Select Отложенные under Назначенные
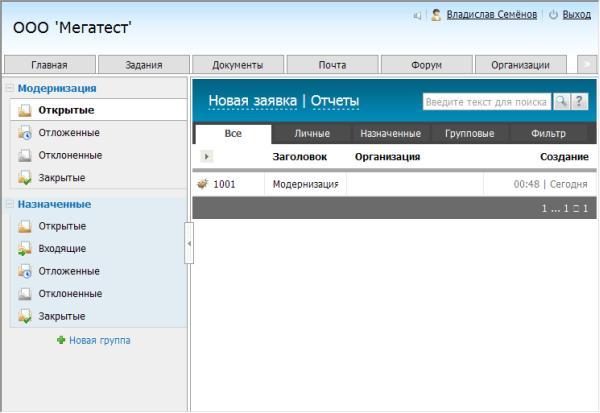This screenshot has height=413, width=600. tap(98, 271)
